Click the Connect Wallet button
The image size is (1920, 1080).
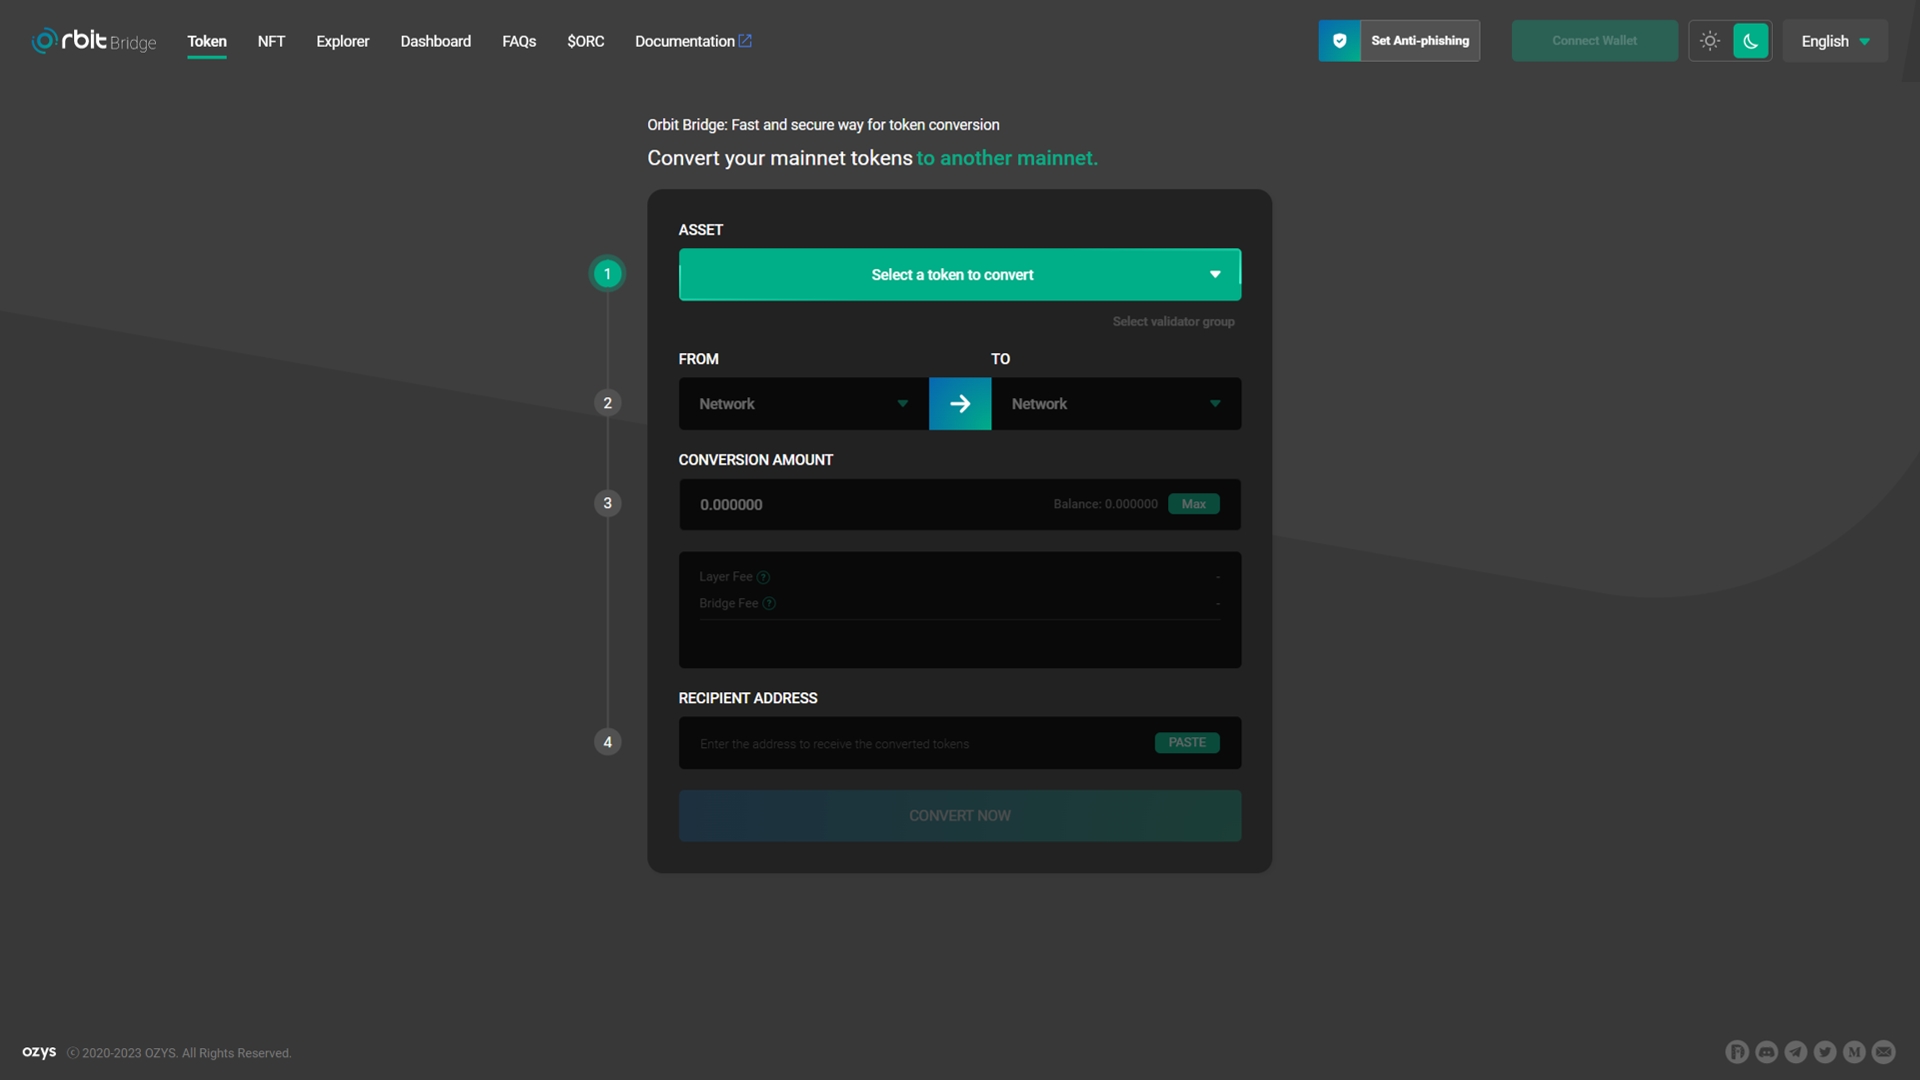click(1594, 41)
